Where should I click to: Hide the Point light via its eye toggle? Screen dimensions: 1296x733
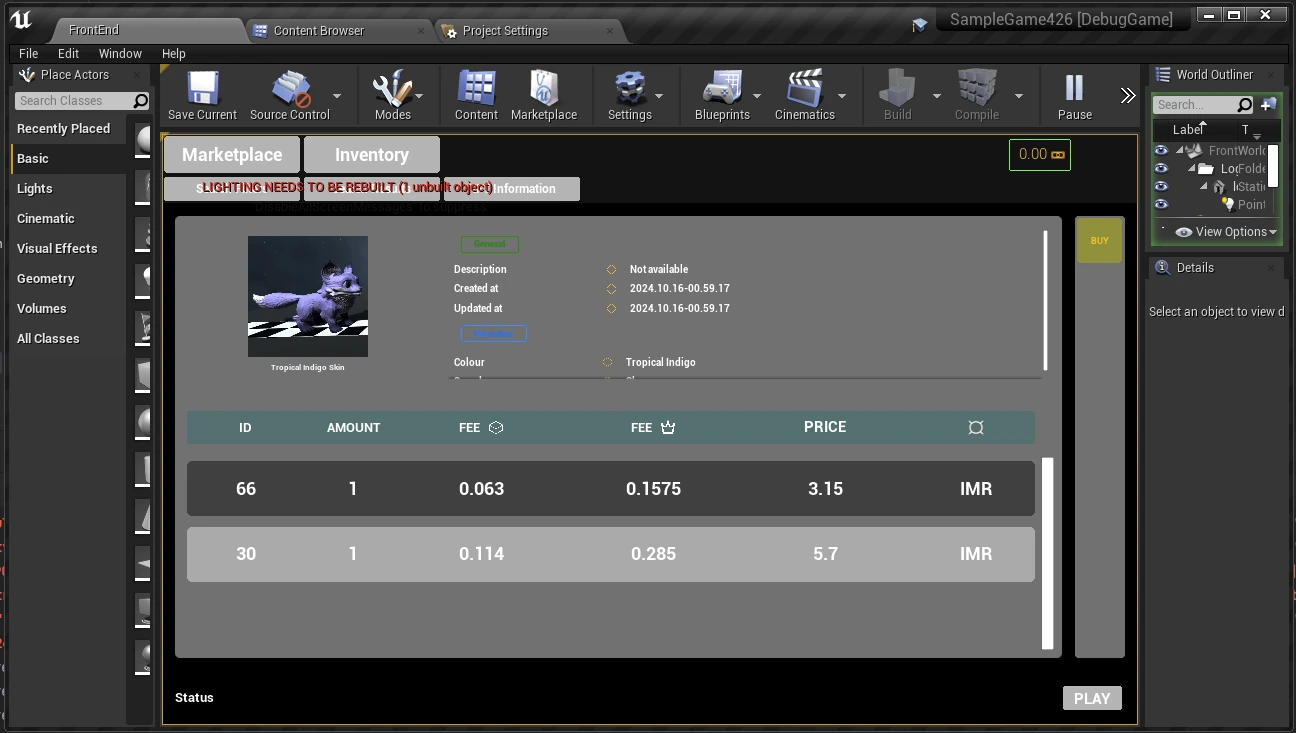coord(1161,204)
